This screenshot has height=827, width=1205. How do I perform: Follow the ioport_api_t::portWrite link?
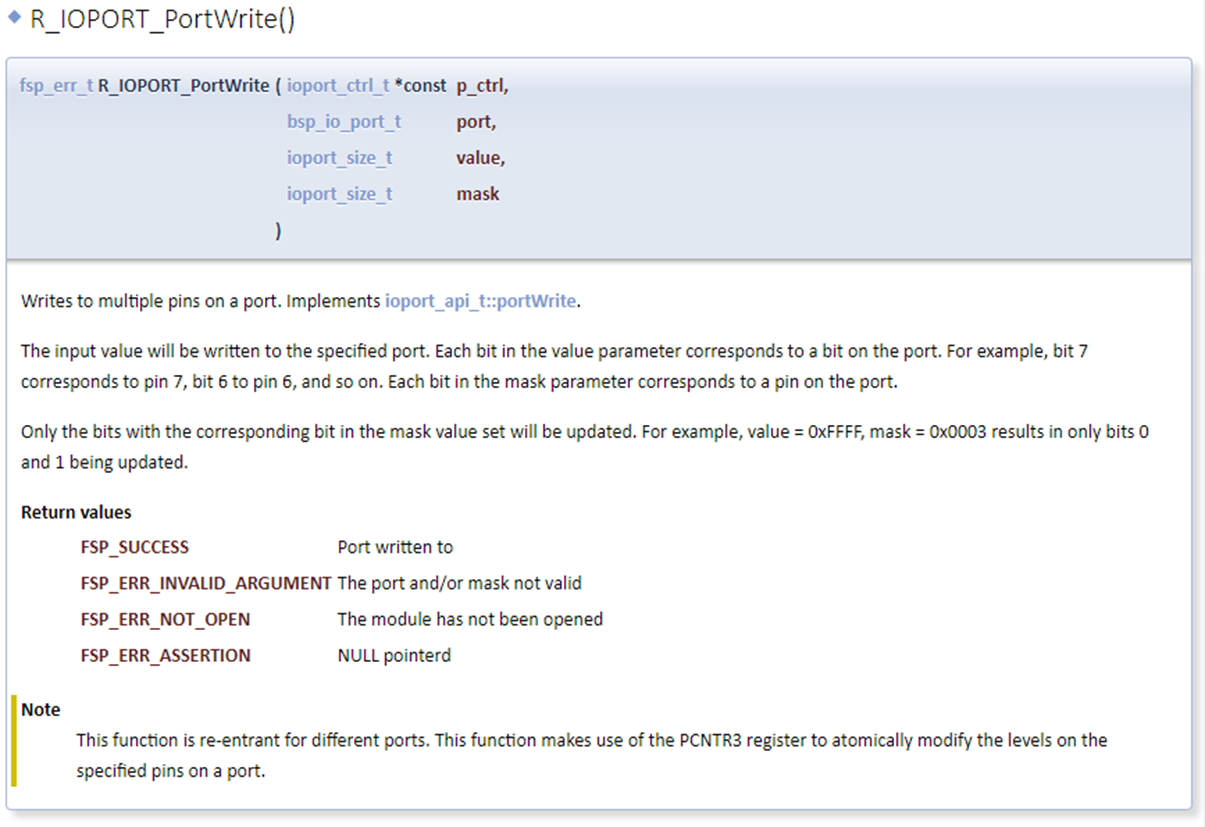[480, 300]
